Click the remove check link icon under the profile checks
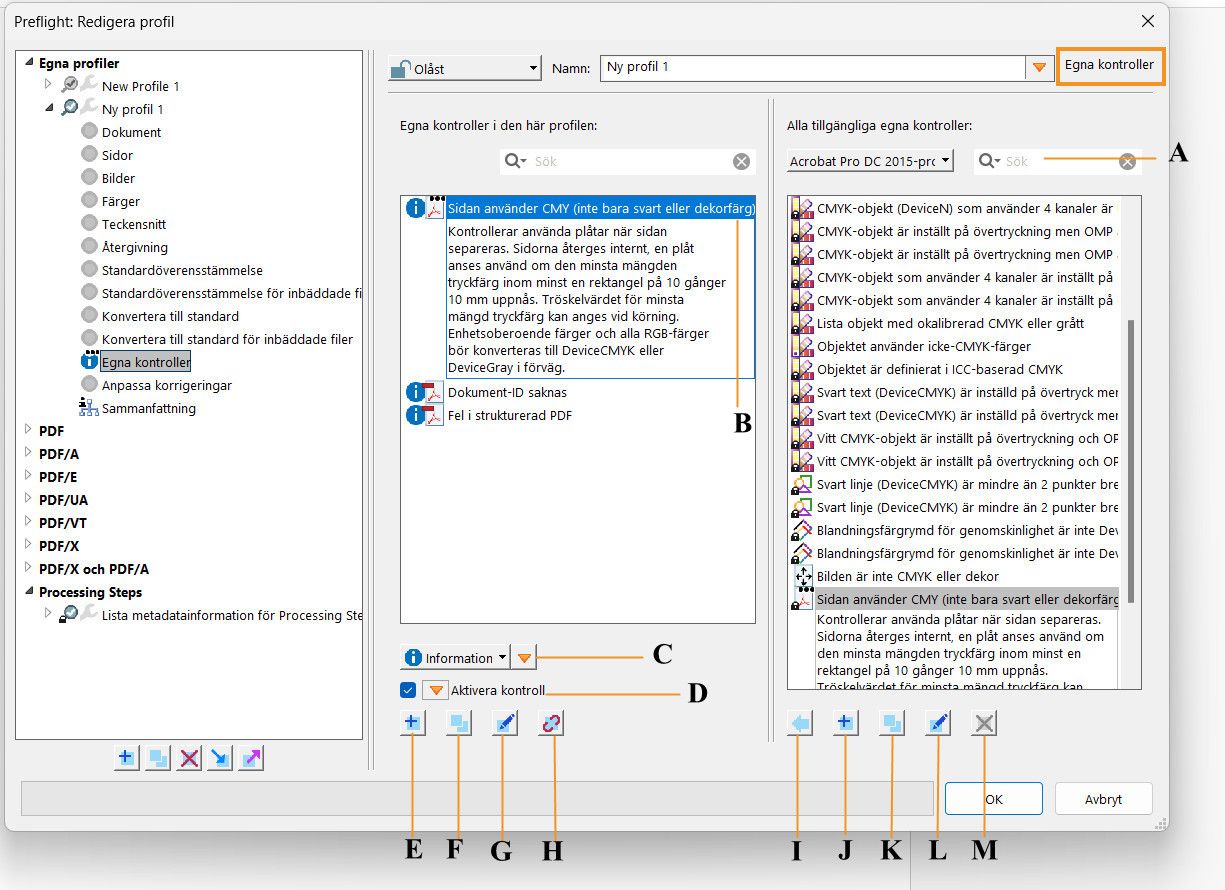The width and height of the screenshot is (1225, 890). coord(550,723)
